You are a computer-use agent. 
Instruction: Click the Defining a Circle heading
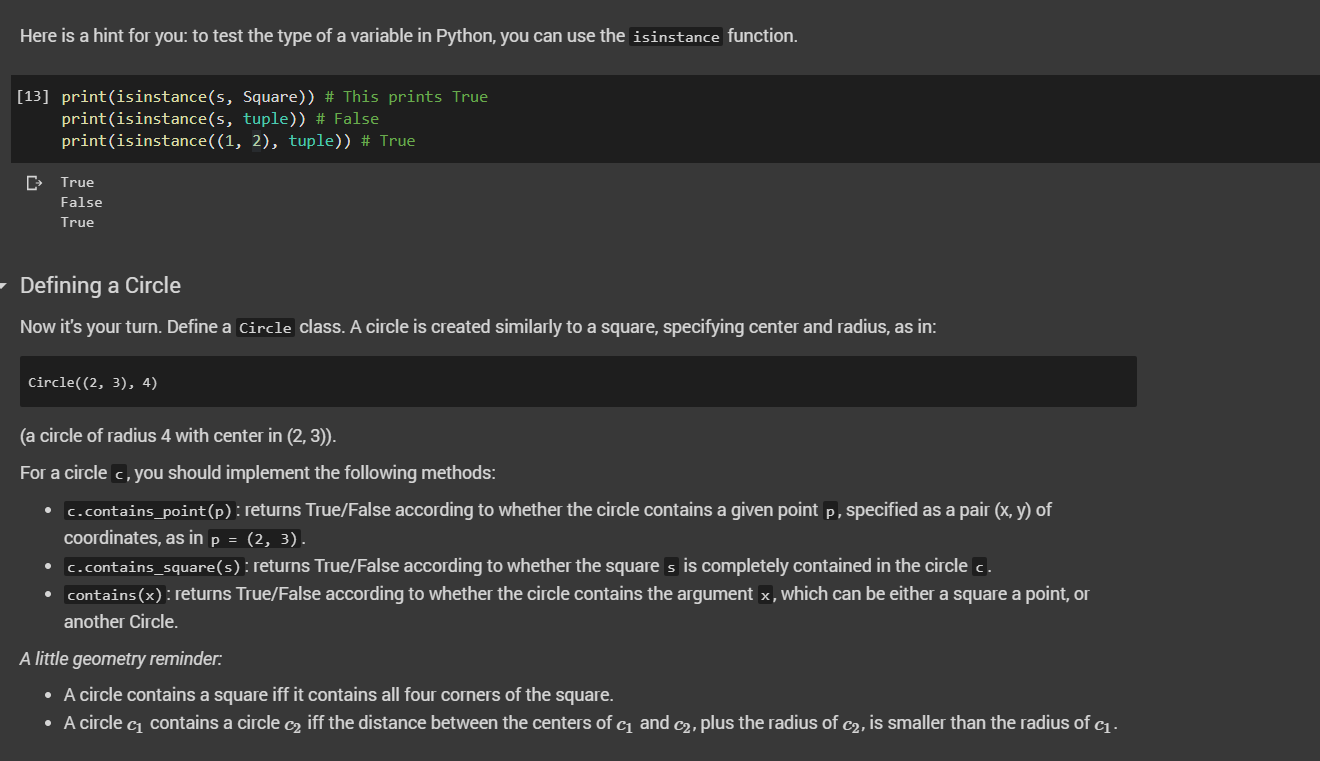(x=100, y=286)
